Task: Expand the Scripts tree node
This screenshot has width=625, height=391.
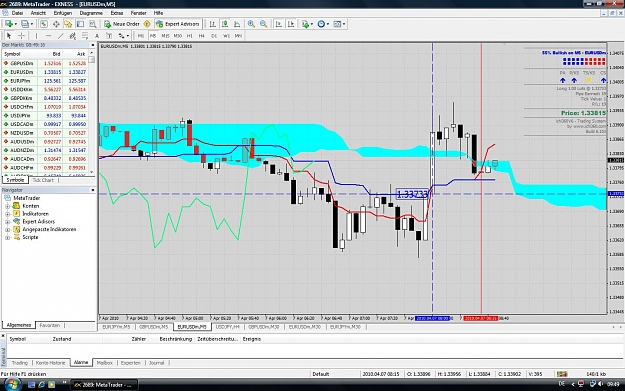Action: click(x=7, y=237)
